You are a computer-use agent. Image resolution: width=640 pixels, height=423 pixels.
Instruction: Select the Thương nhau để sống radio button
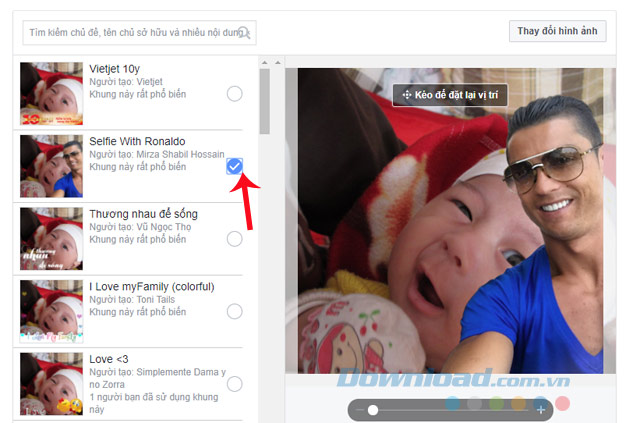[x=234, y=239]
